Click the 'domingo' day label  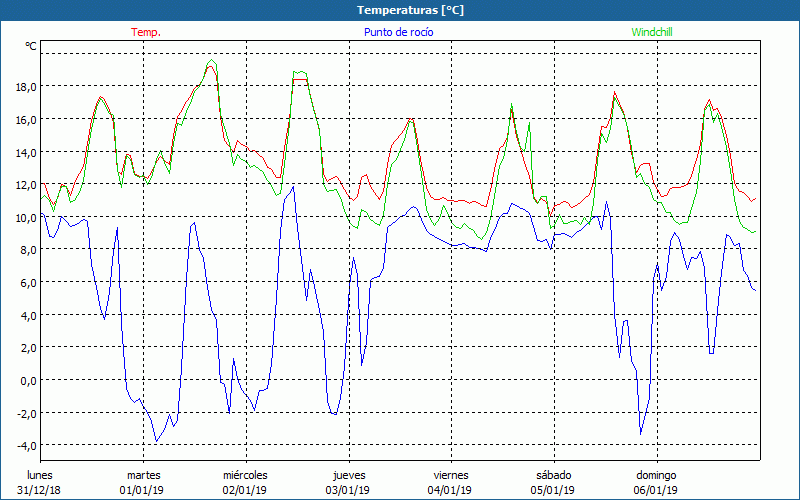pos(656,475)
